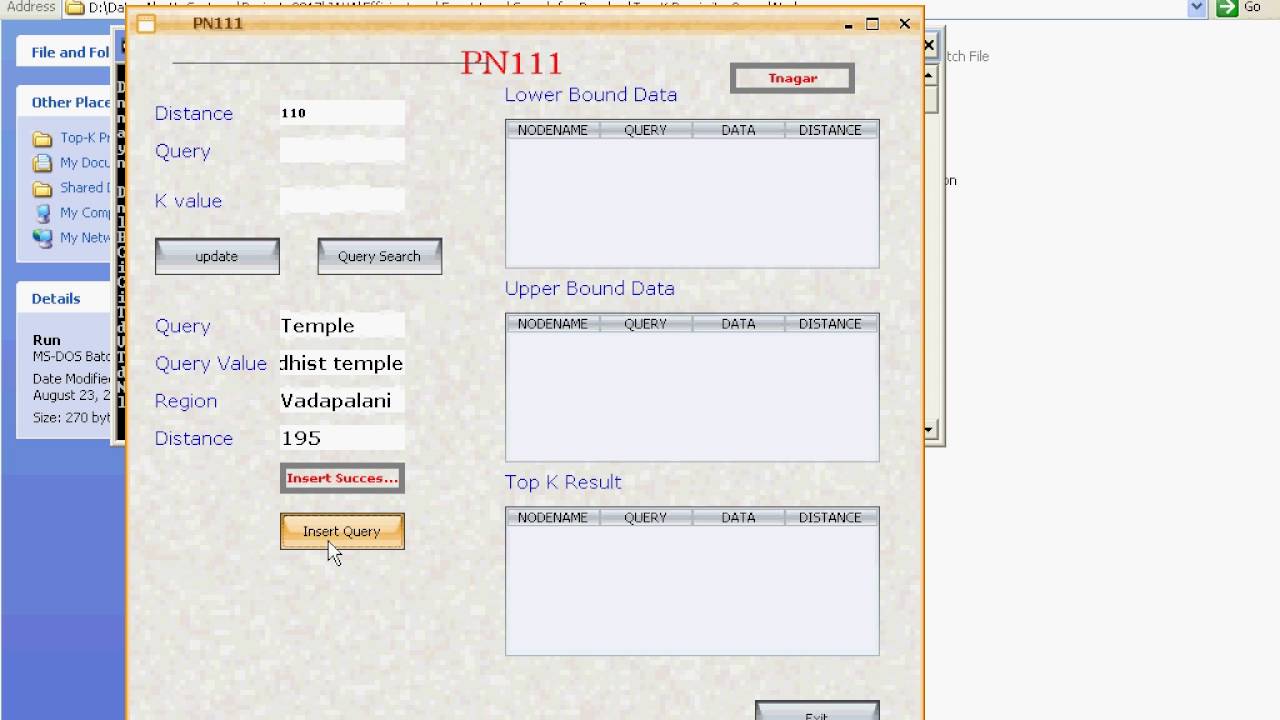This screenshot has height=720, width=1280.
Task: Click the green Go arrow button
Action: [x=1227, y=8]
